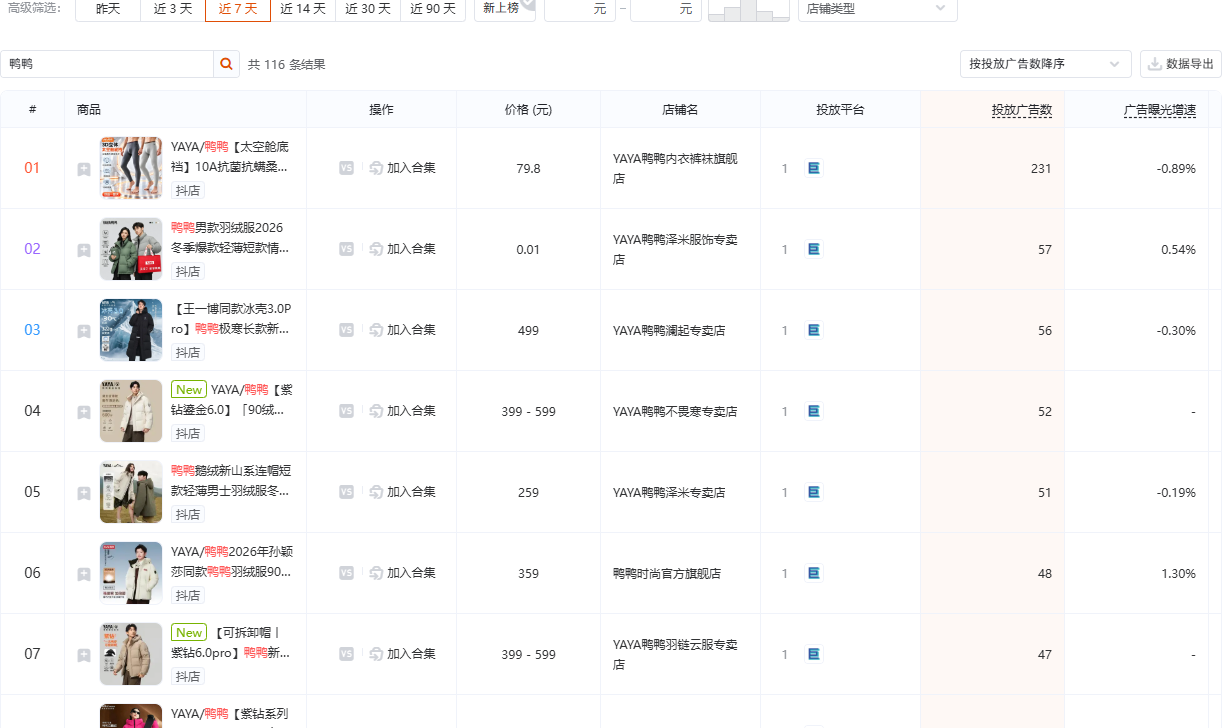This screenshot has height=728, width=1222.
Task: Bookmark the row 02 男款羽绒服2026 product
Action: [x=84, y=250]
